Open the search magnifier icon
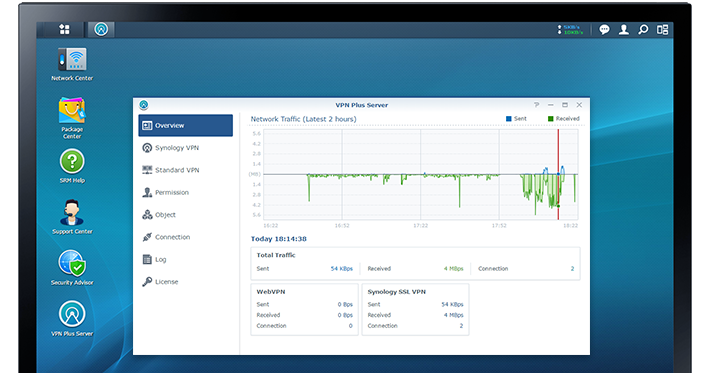The image size is (711, 373). [x=643, y=30]
